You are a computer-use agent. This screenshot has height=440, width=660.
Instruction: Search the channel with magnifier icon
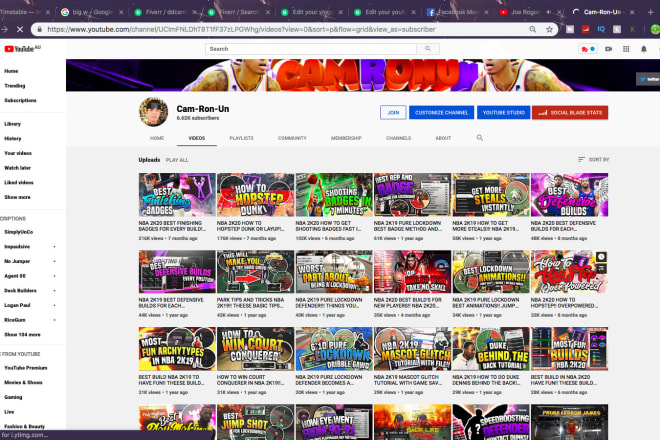(479, 138)
